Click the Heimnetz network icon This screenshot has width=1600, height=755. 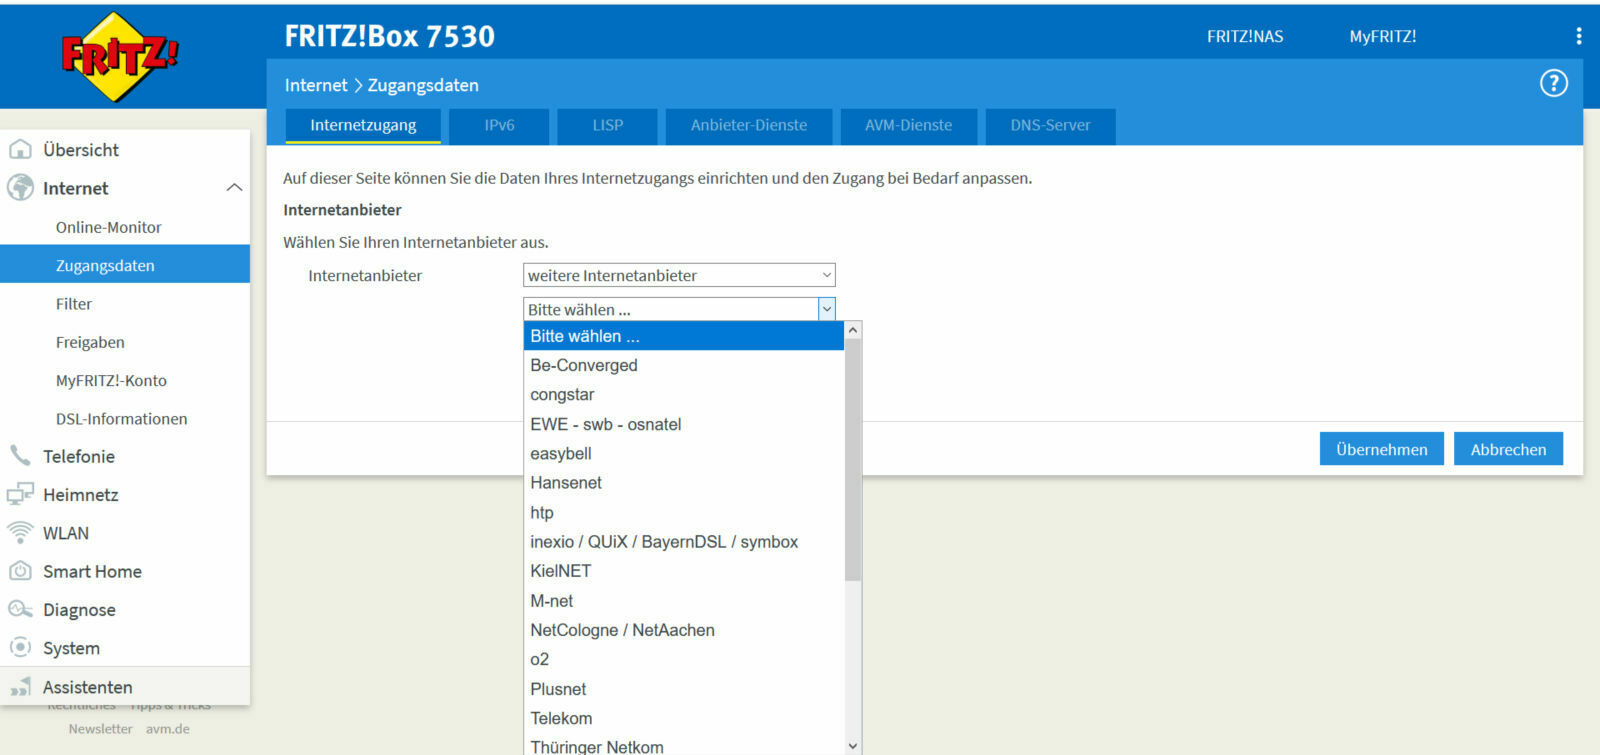(x=20, y=494)
